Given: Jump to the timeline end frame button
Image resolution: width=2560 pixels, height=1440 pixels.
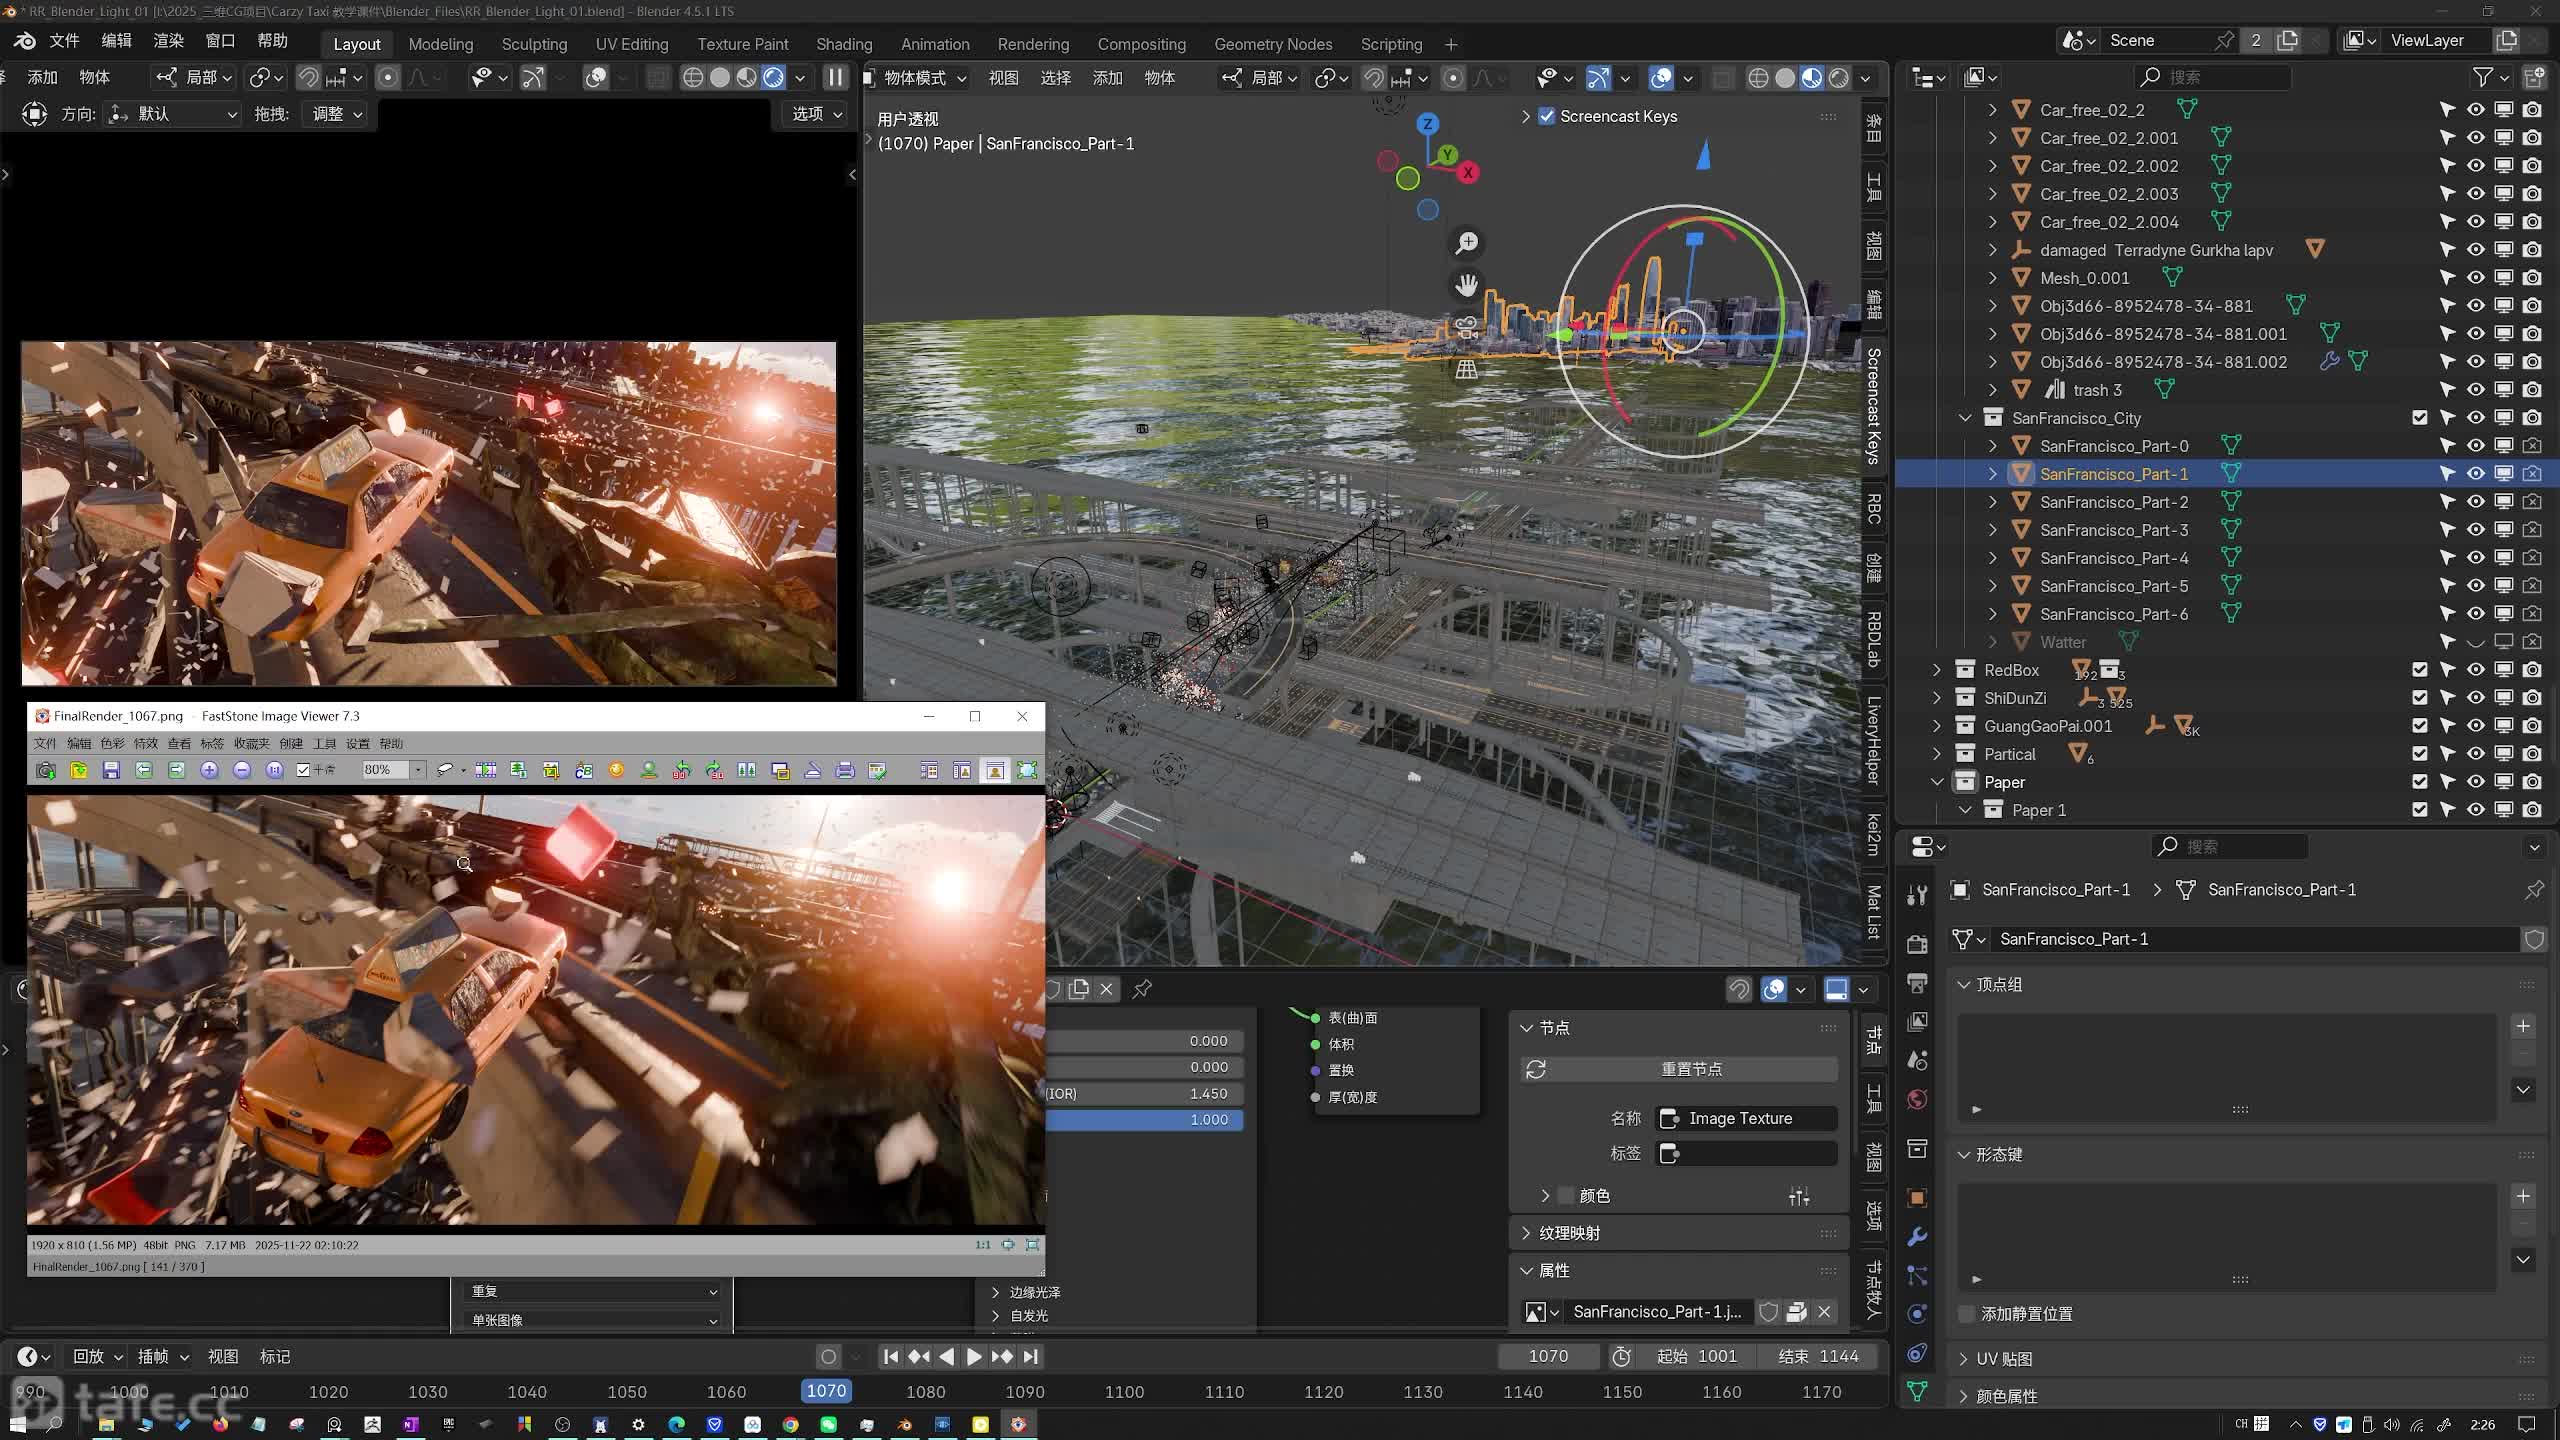Looking at the screenshot, I should [x=1031, y=1356].
